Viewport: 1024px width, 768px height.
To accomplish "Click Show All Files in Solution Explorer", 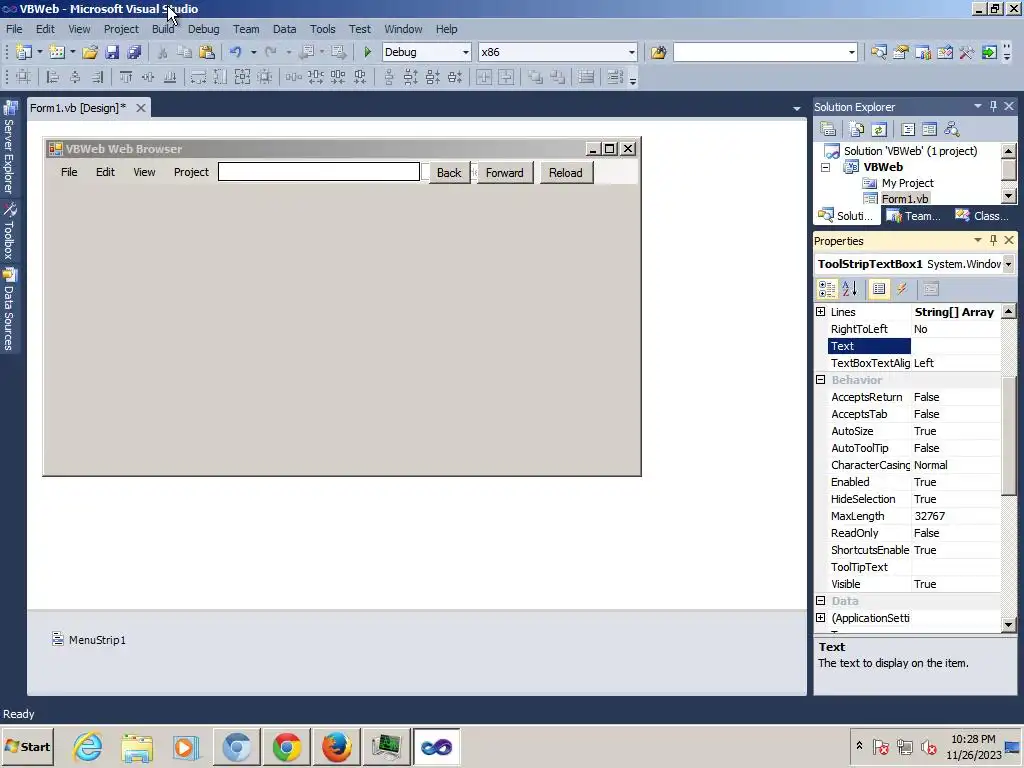I will (857, 129).
